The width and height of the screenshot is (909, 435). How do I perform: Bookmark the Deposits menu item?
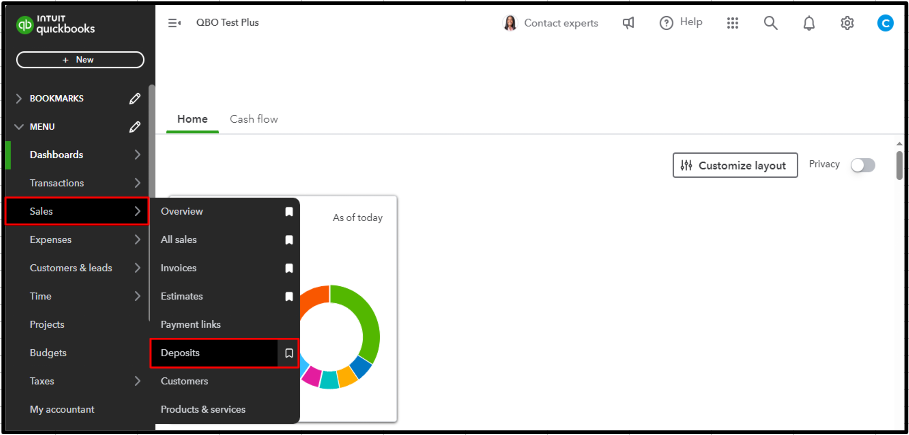tap(289, 353)
